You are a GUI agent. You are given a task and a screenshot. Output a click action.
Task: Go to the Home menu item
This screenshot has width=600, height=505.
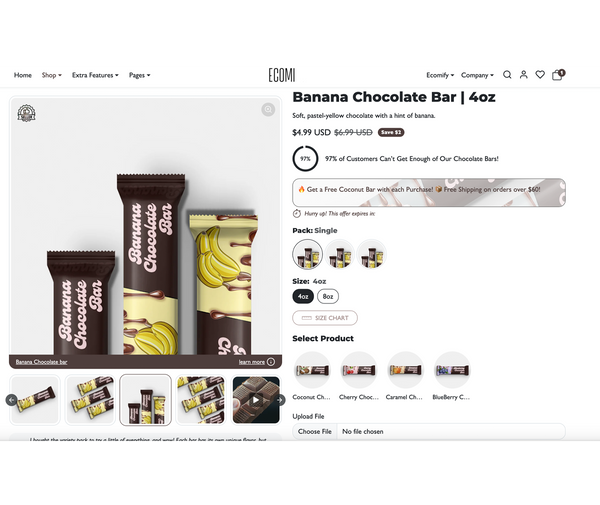click(23, 75)
